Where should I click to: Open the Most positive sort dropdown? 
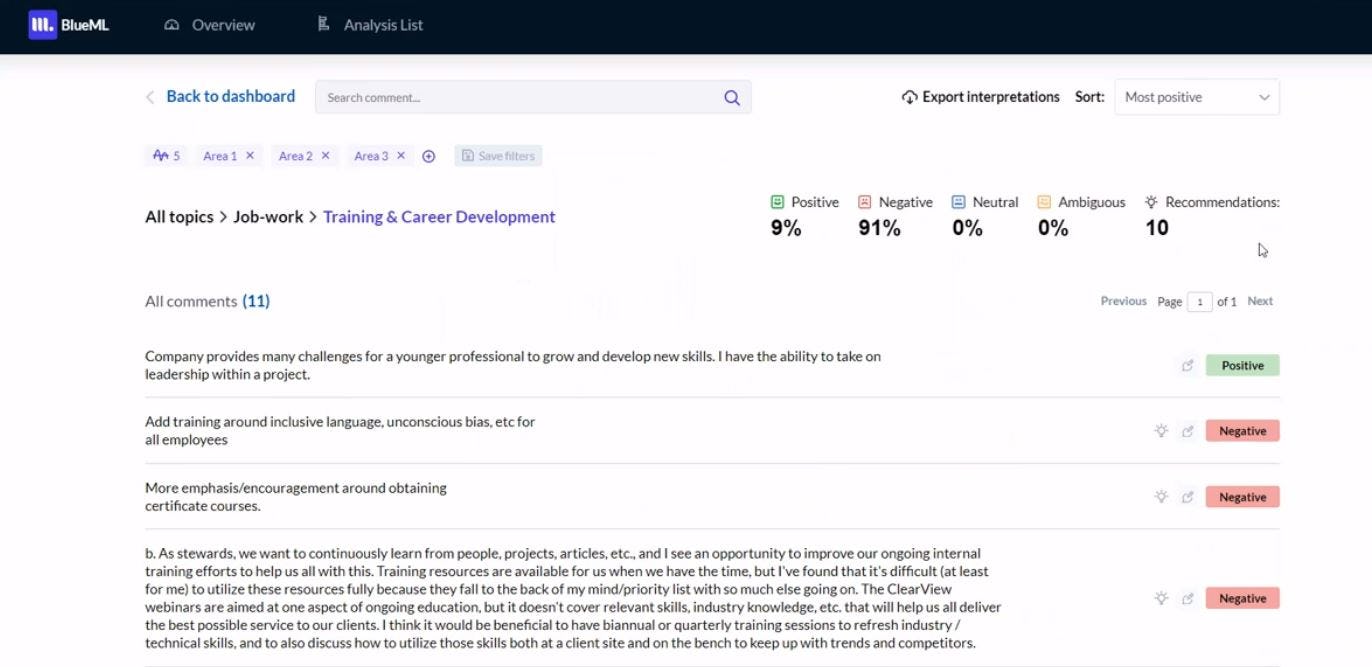pos(1196,97)
